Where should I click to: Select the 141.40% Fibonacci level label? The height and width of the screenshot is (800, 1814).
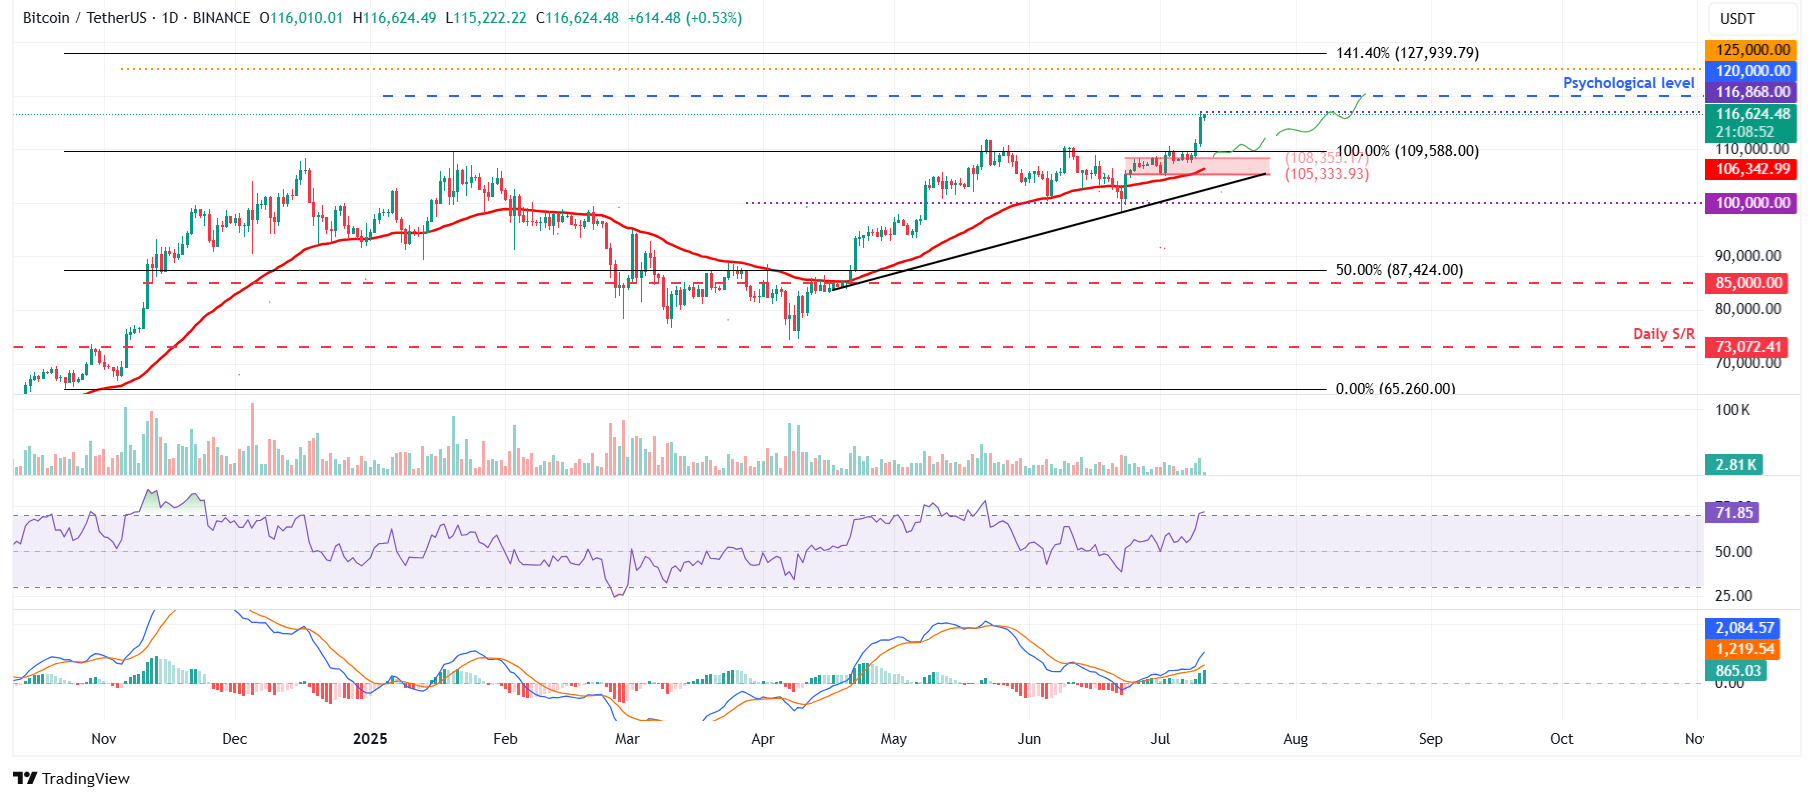1406,53
